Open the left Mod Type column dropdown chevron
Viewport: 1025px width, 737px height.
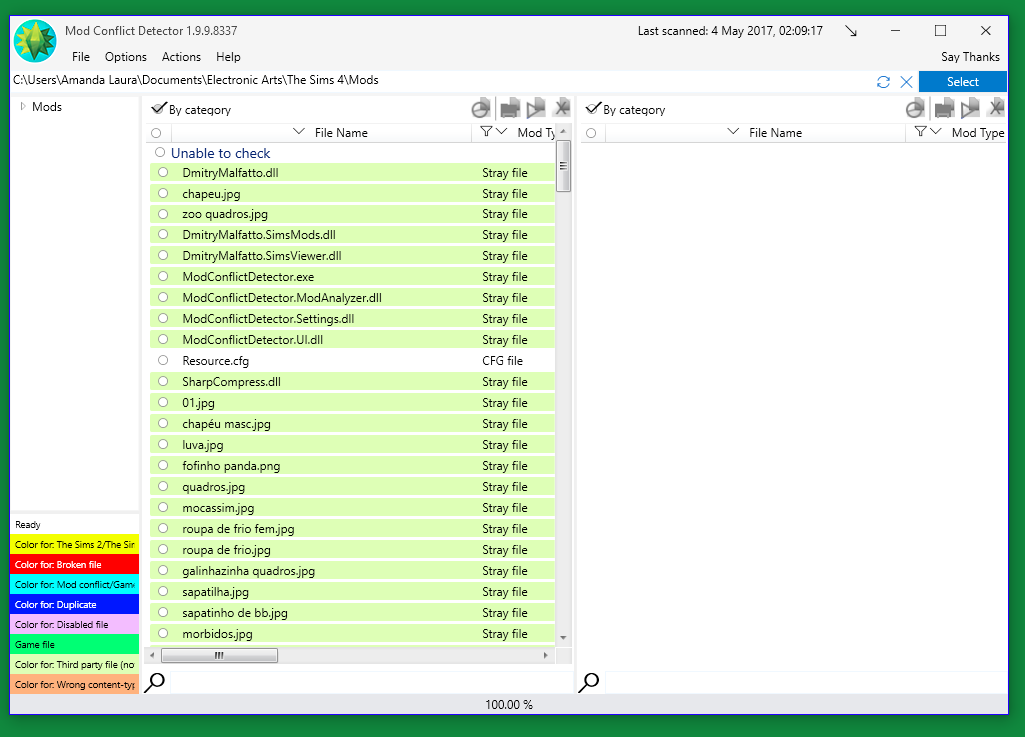coord(502,131)
